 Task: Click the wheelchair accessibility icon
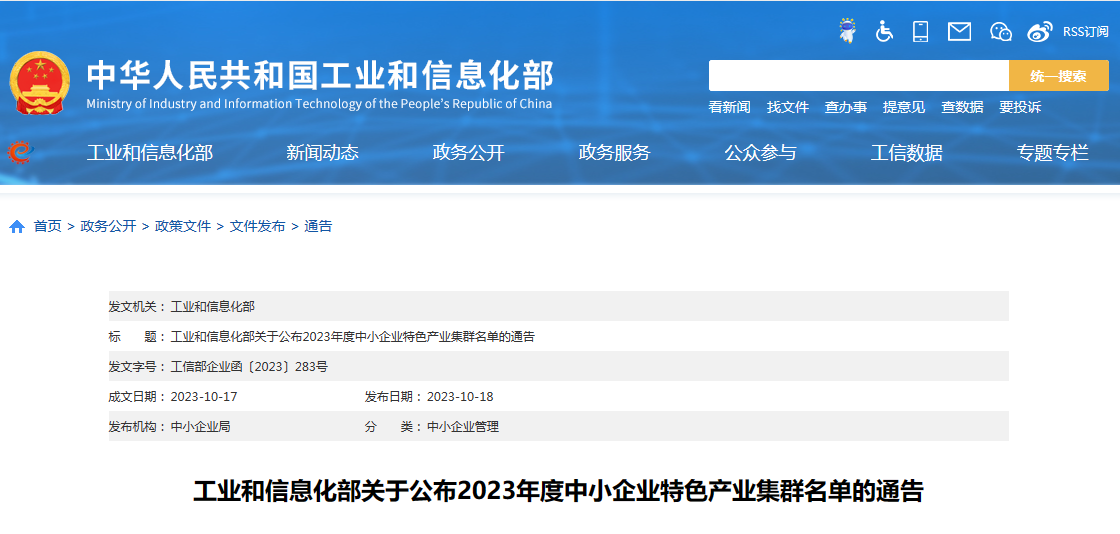[884, 32]
